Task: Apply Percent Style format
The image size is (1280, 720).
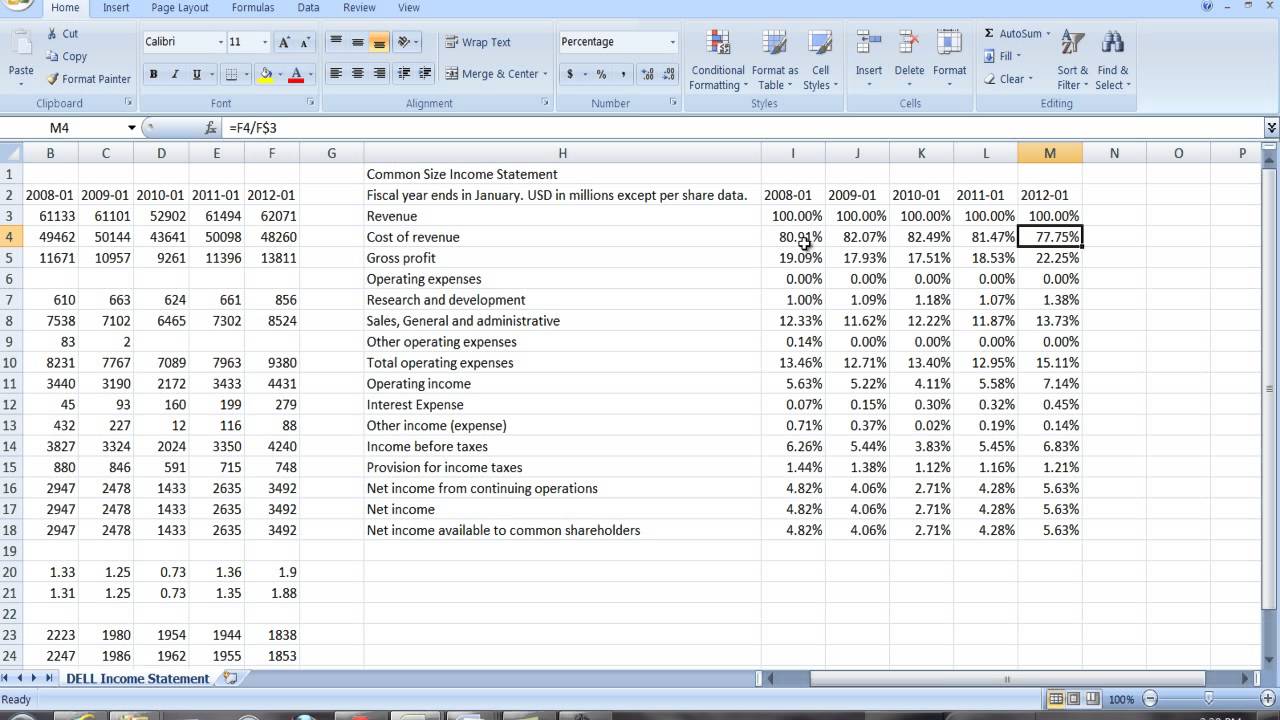Action: tap(601, 74)
